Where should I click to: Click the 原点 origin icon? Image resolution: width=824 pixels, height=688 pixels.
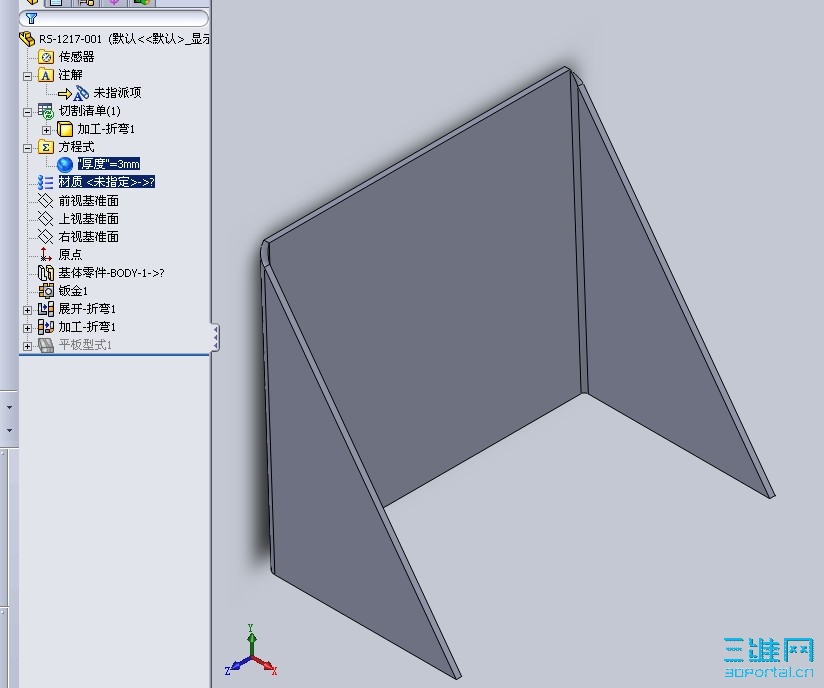tap(46, 254)
